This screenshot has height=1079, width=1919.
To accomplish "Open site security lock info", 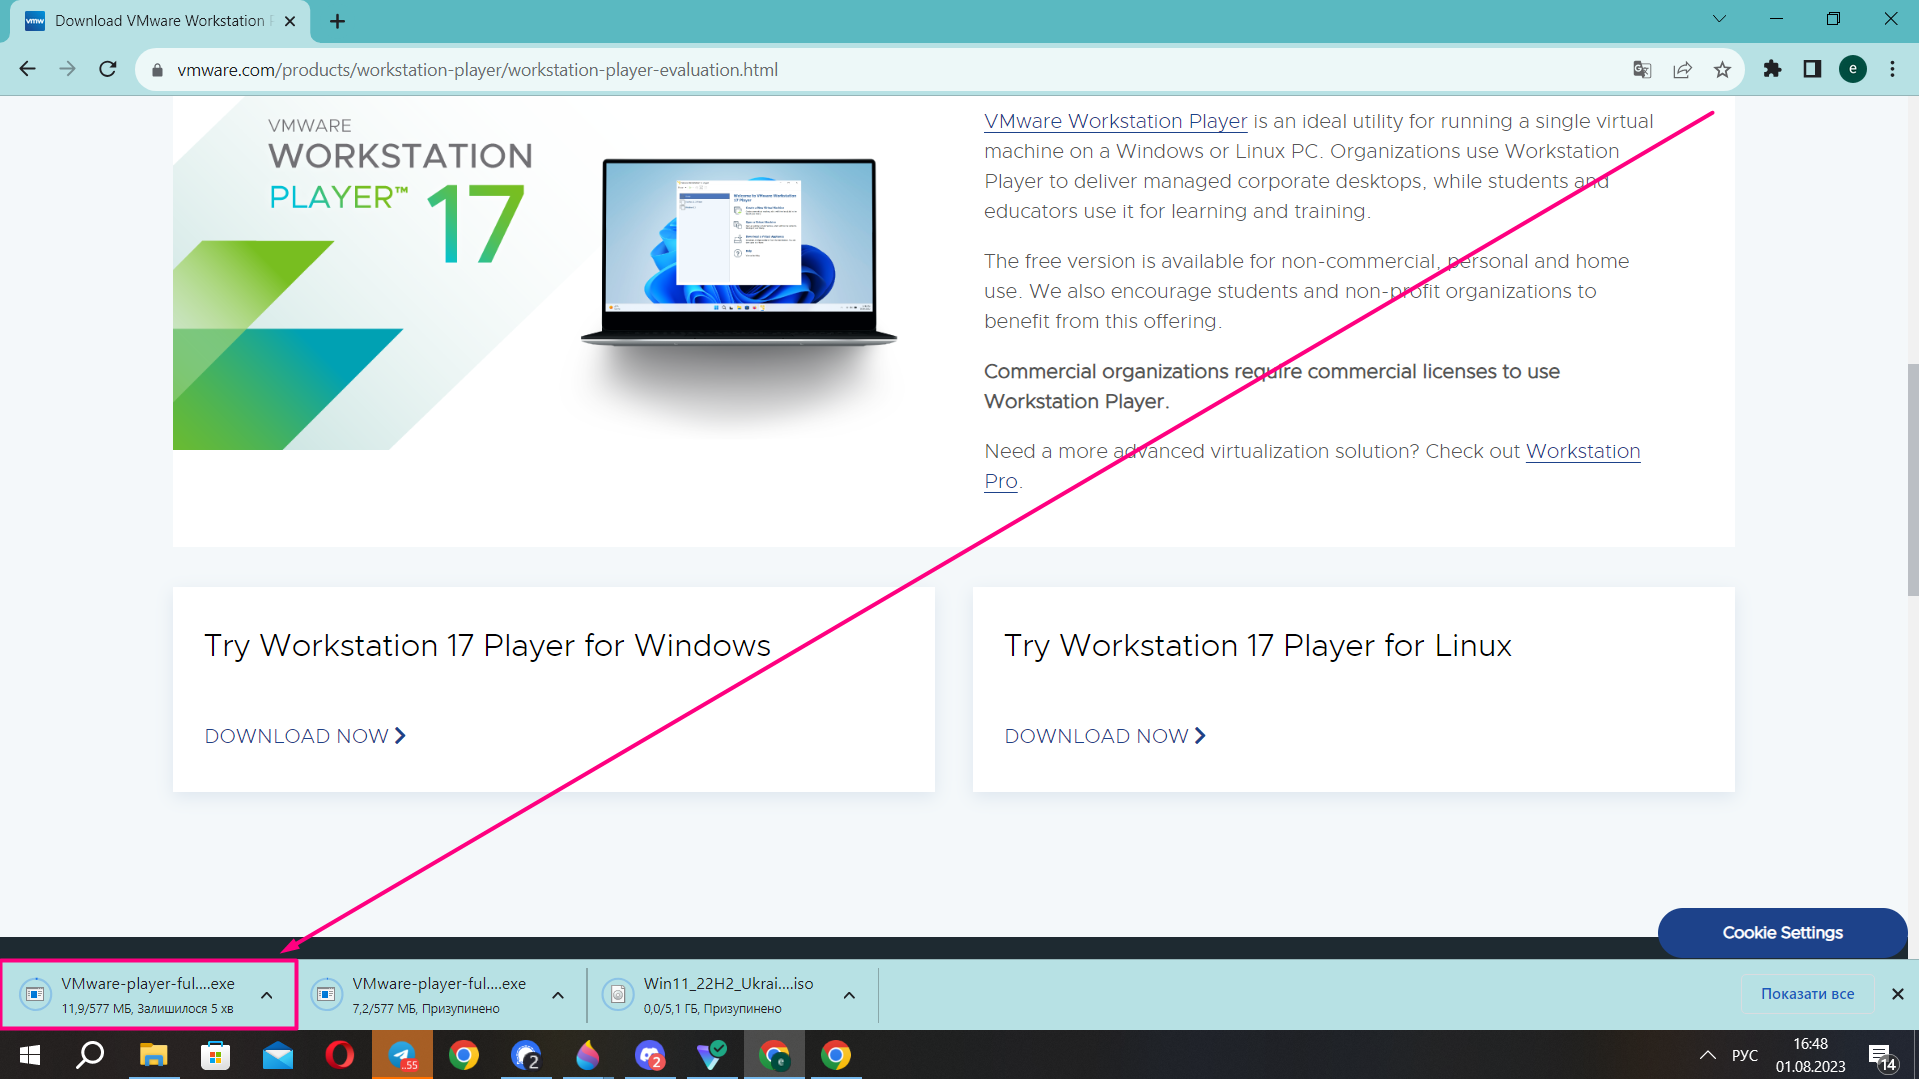I will pos(157,70).
